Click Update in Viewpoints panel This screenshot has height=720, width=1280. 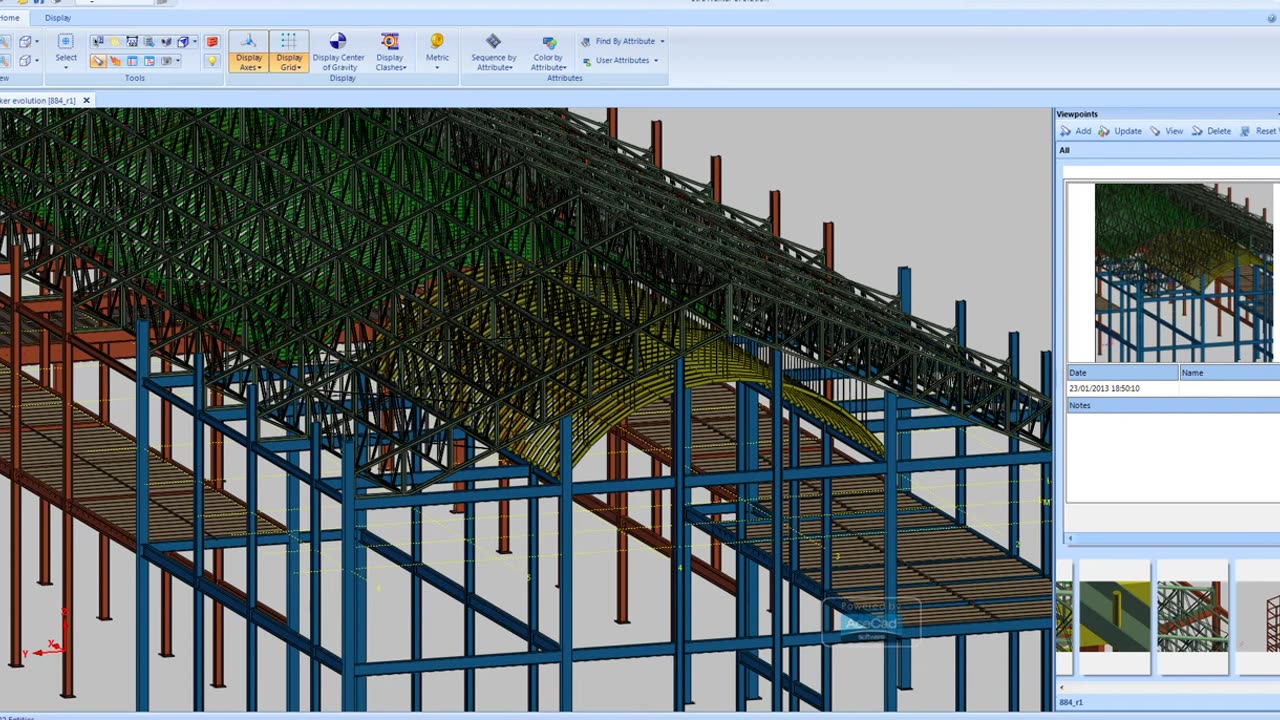1119,131
